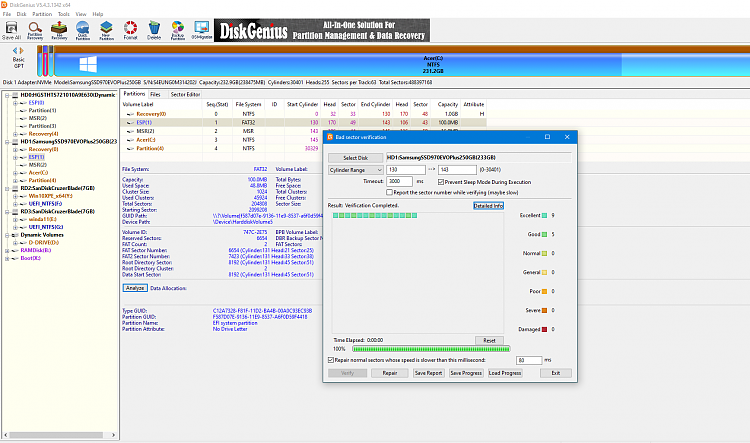Open the Tools menu
750x443 pixels.
tap(64, 14)
